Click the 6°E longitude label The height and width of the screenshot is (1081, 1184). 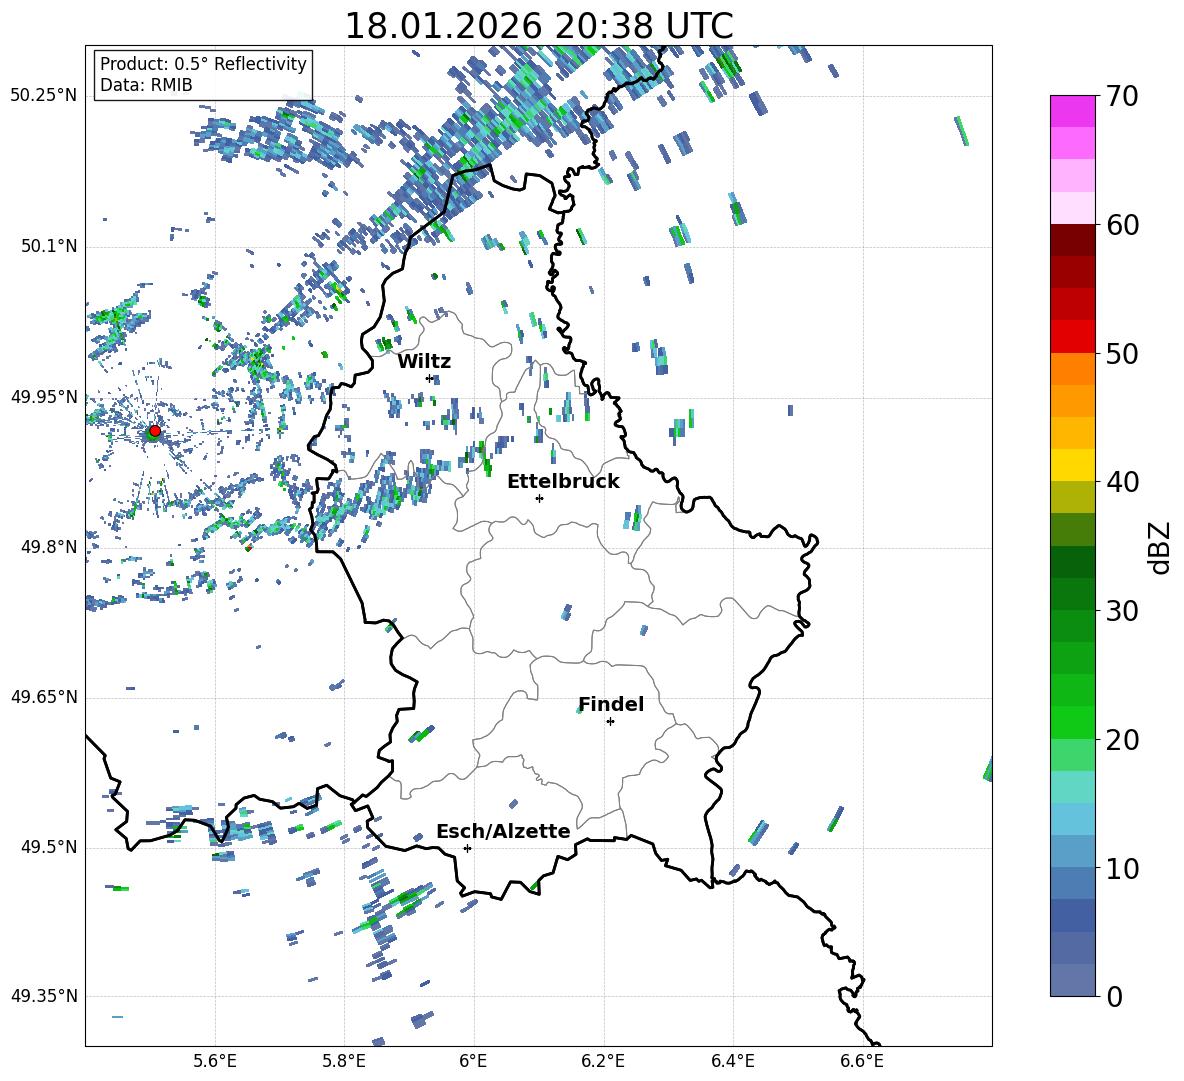473,1061
